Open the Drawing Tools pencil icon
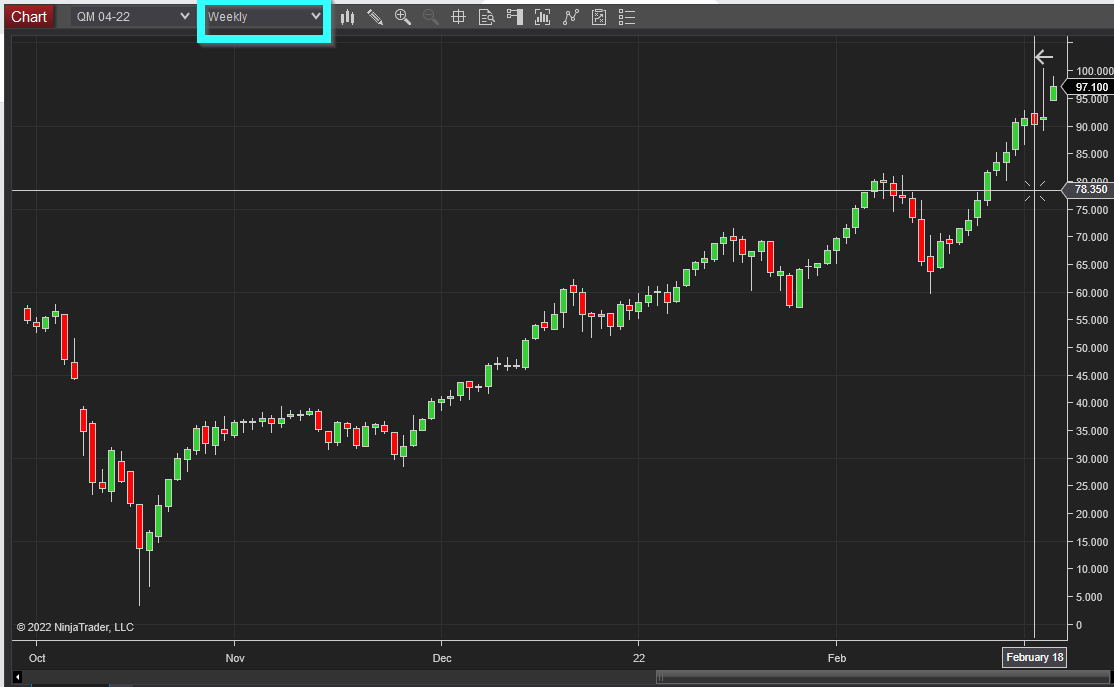Image resolution: width=1114 pixels, height=687 pixels. click(375, 17)
